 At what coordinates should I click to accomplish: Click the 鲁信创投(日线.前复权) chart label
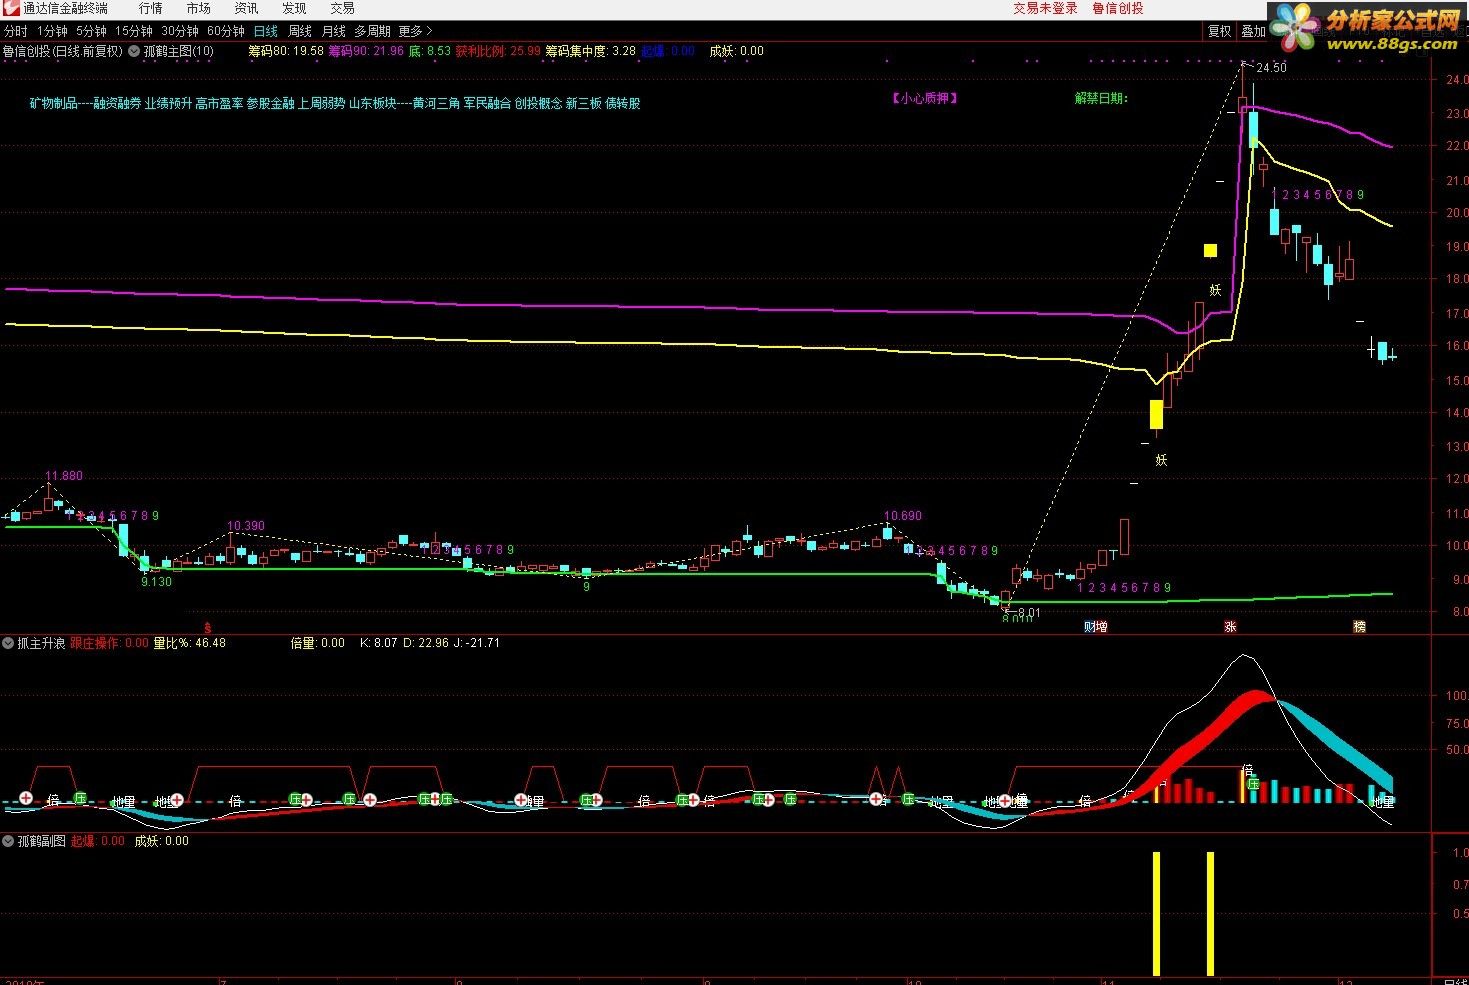point(62,51)
